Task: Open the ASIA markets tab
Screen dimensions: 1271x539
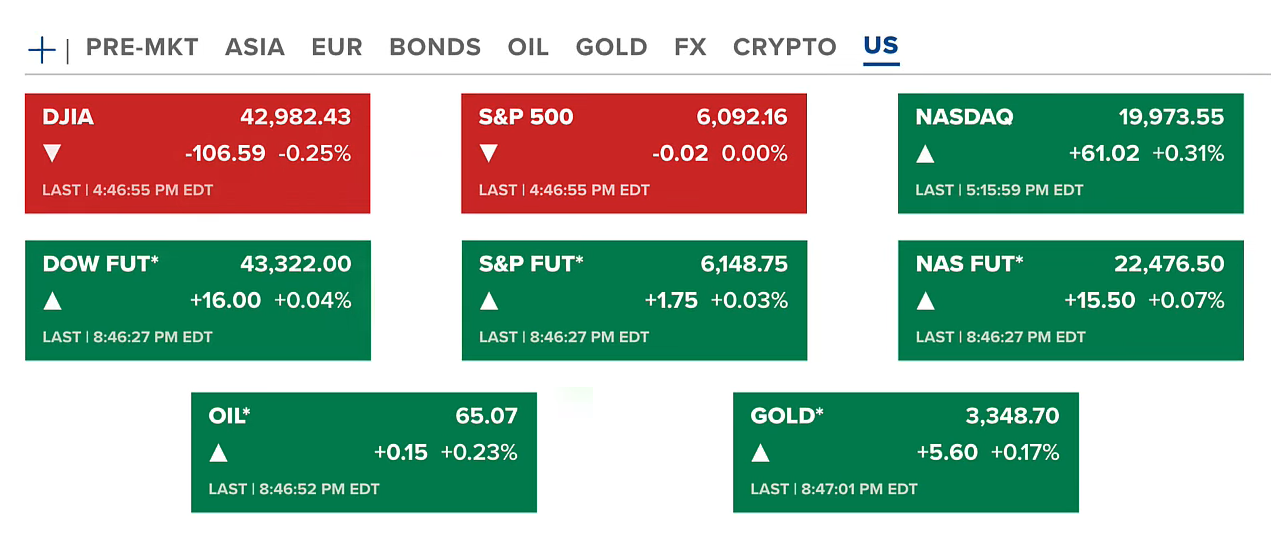Action: tap(254, 47)
